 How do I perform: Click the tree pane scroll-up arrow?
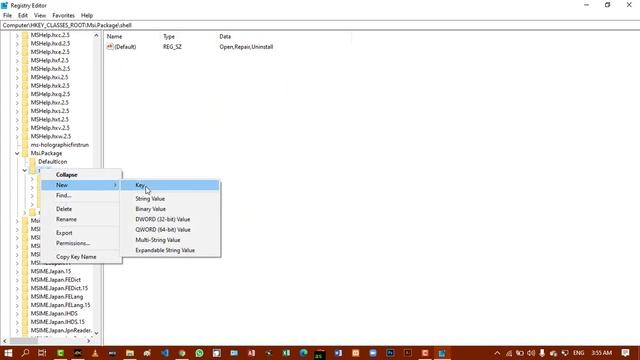[x=96, y=36]
